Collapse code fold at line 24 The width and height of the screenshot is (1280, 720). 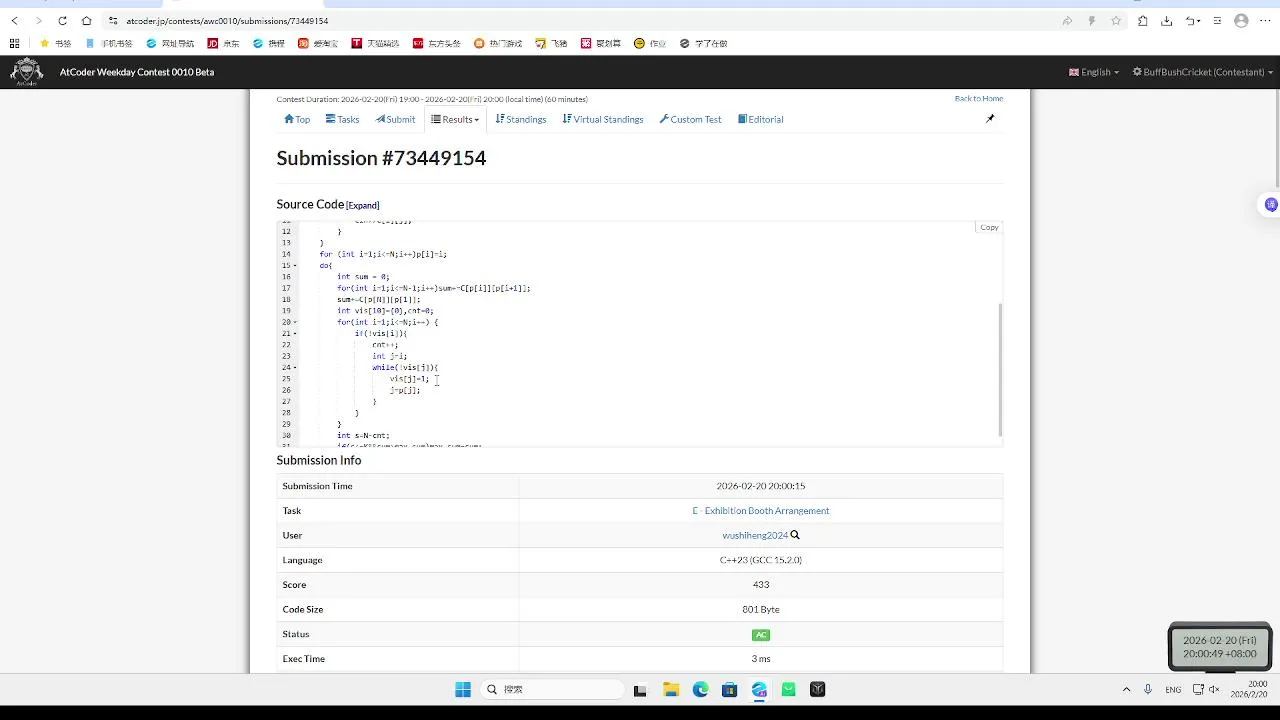pos(295,367)
